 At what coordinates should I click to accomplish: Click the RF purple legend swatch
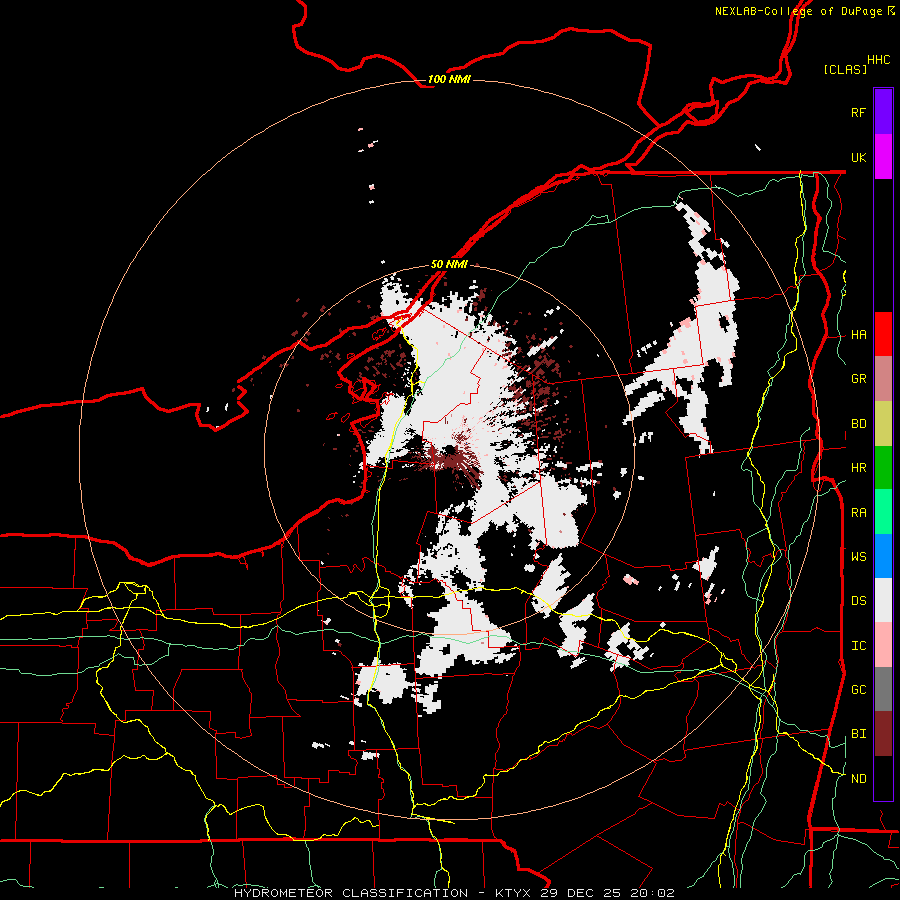(x=883, y=112)
